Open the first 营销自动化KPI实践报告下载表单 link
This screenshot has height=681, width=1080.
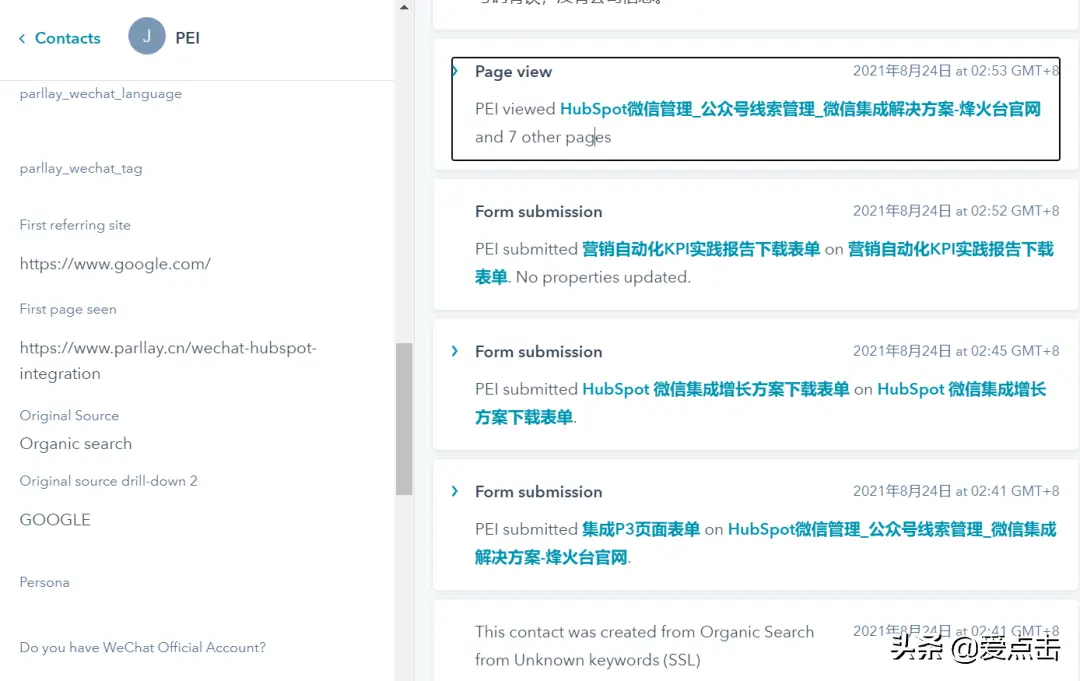click(x=700, y=249)
